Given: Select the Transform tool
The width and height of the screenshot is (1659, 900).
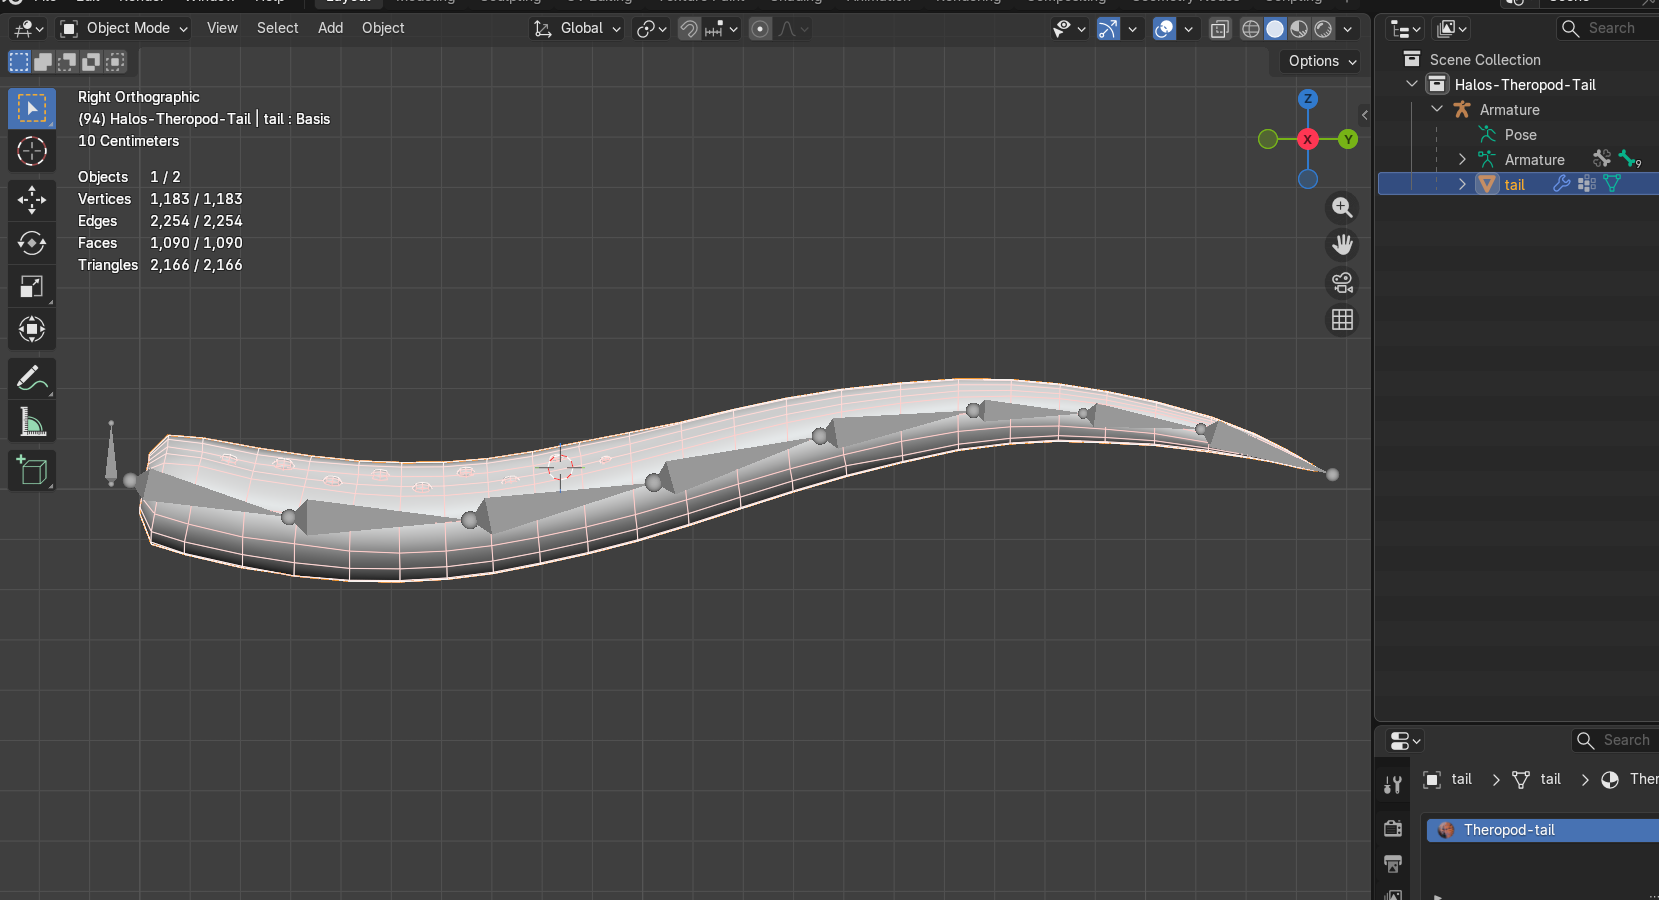Looking at the screenshot, I should pos(32,329).
